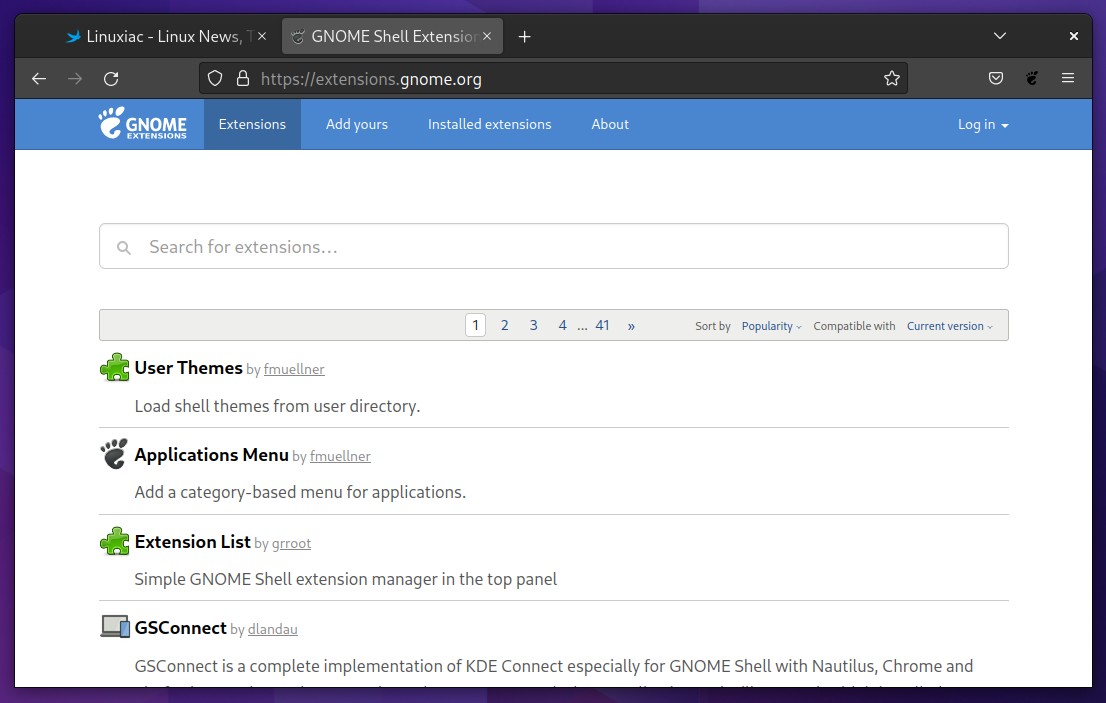This screenshot has height=703, width=1106.
Task: Open the GSConnect extension
Action: (181, 628)
